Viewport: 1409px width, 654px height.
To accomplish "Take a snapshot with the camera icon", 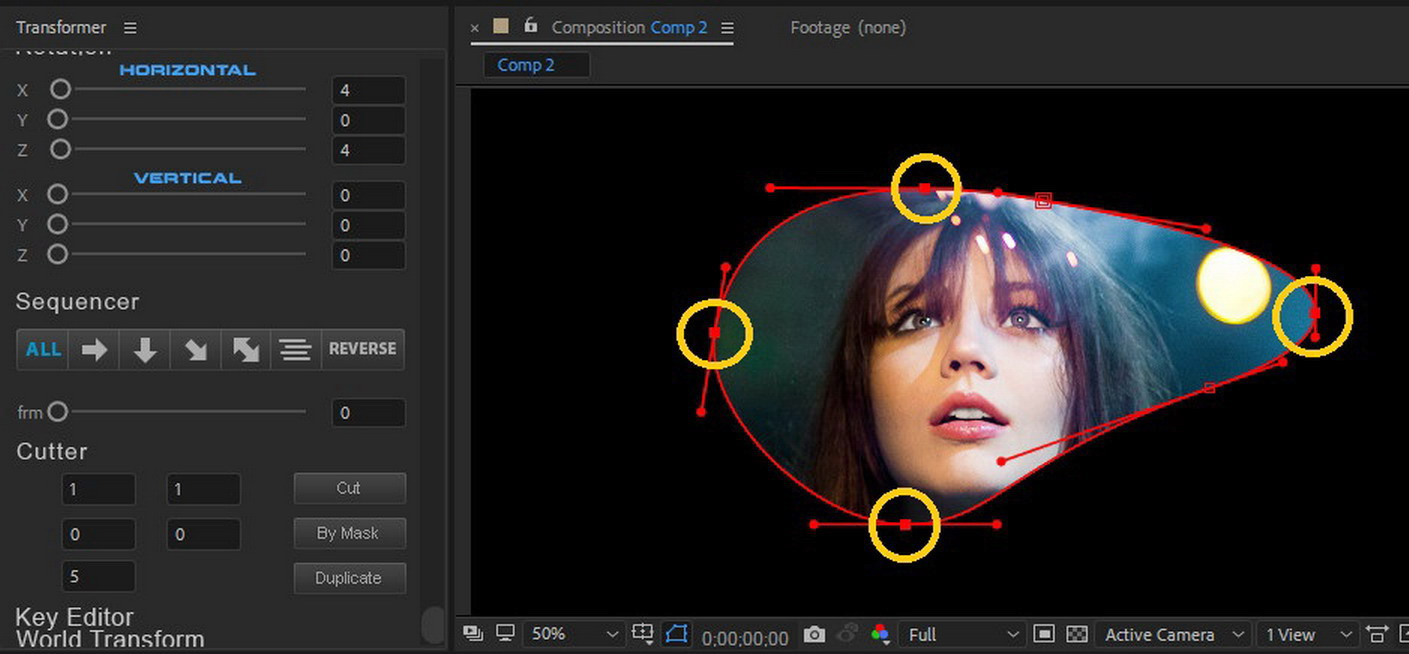I will [x=815, y=634].
